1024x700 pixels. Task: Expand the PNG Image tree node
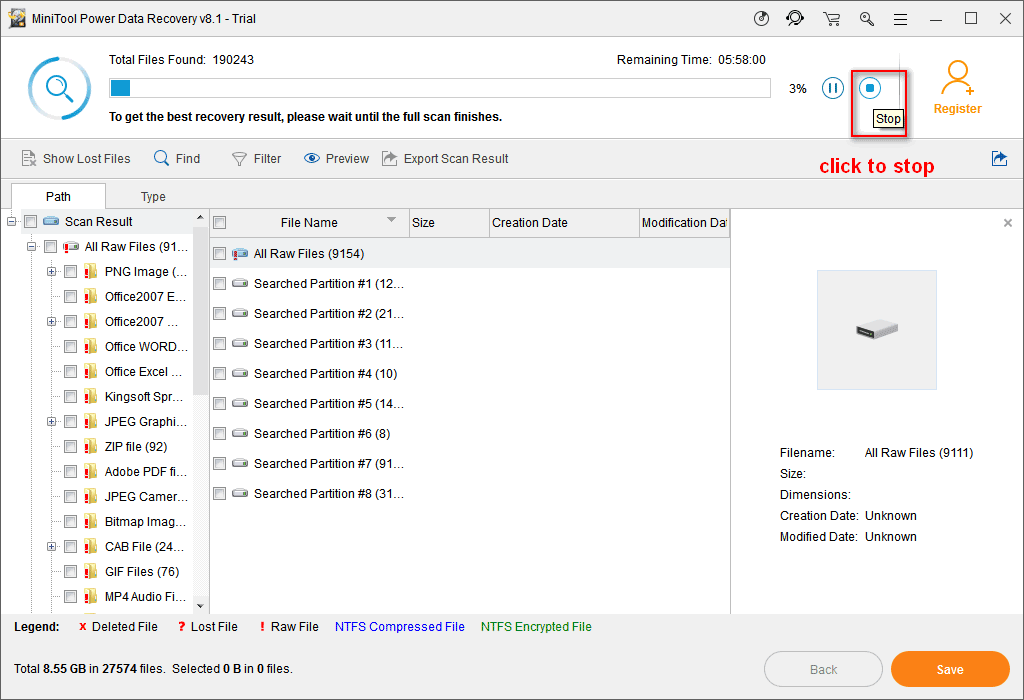[x=51, y=272]
